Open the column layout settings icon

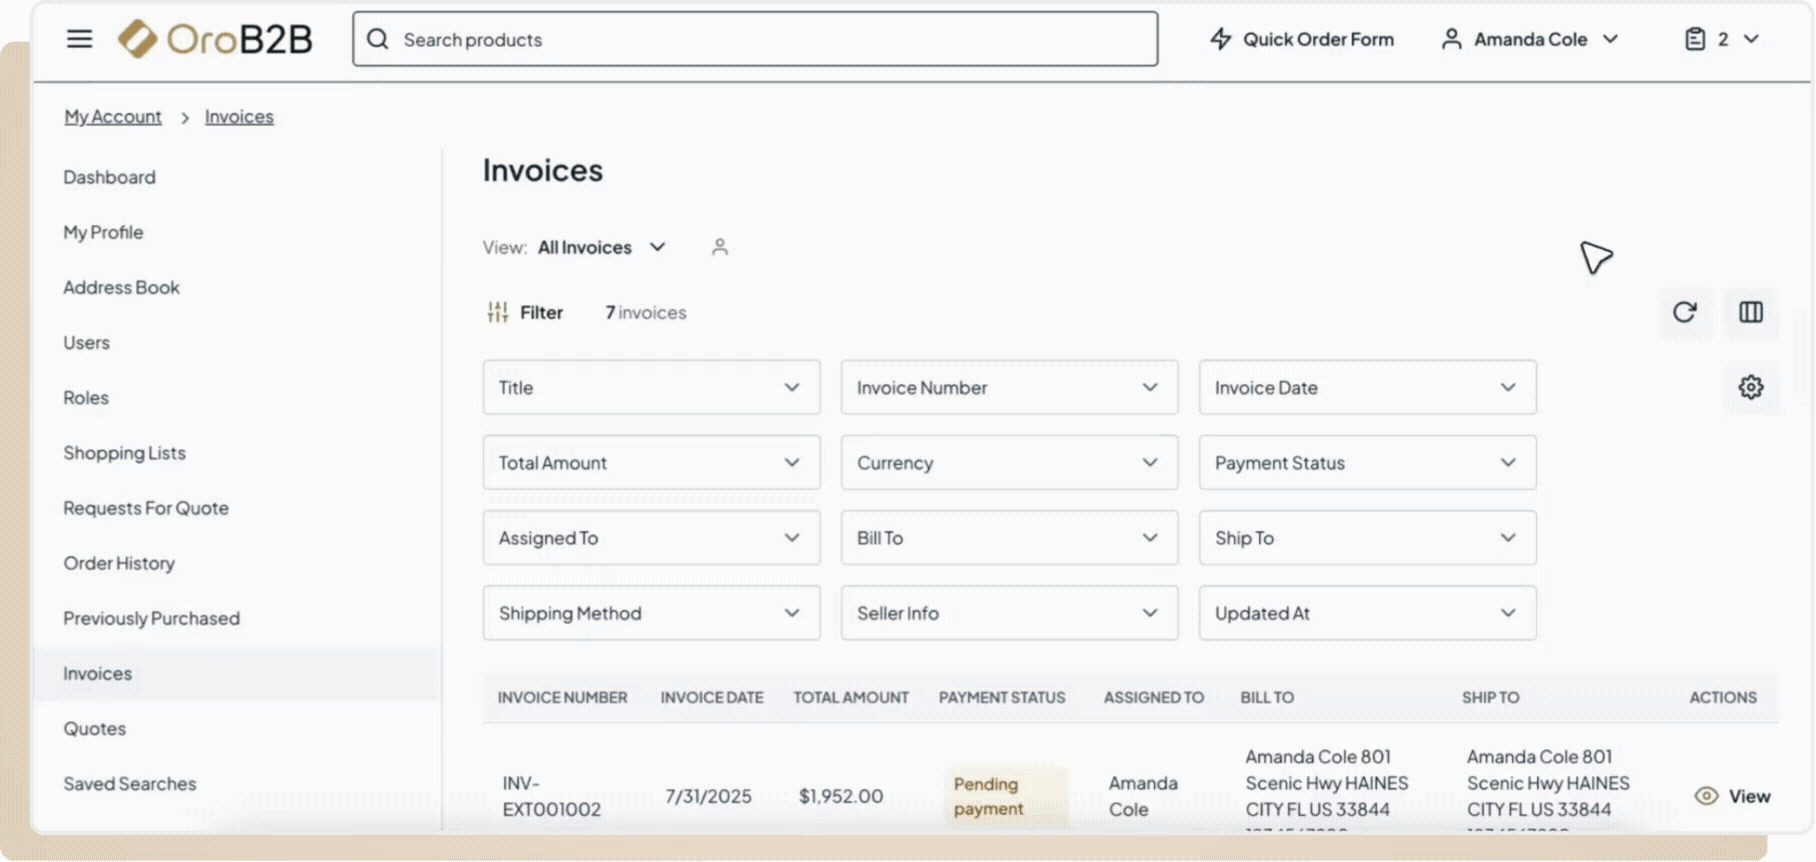click(x=1751, y=312)
